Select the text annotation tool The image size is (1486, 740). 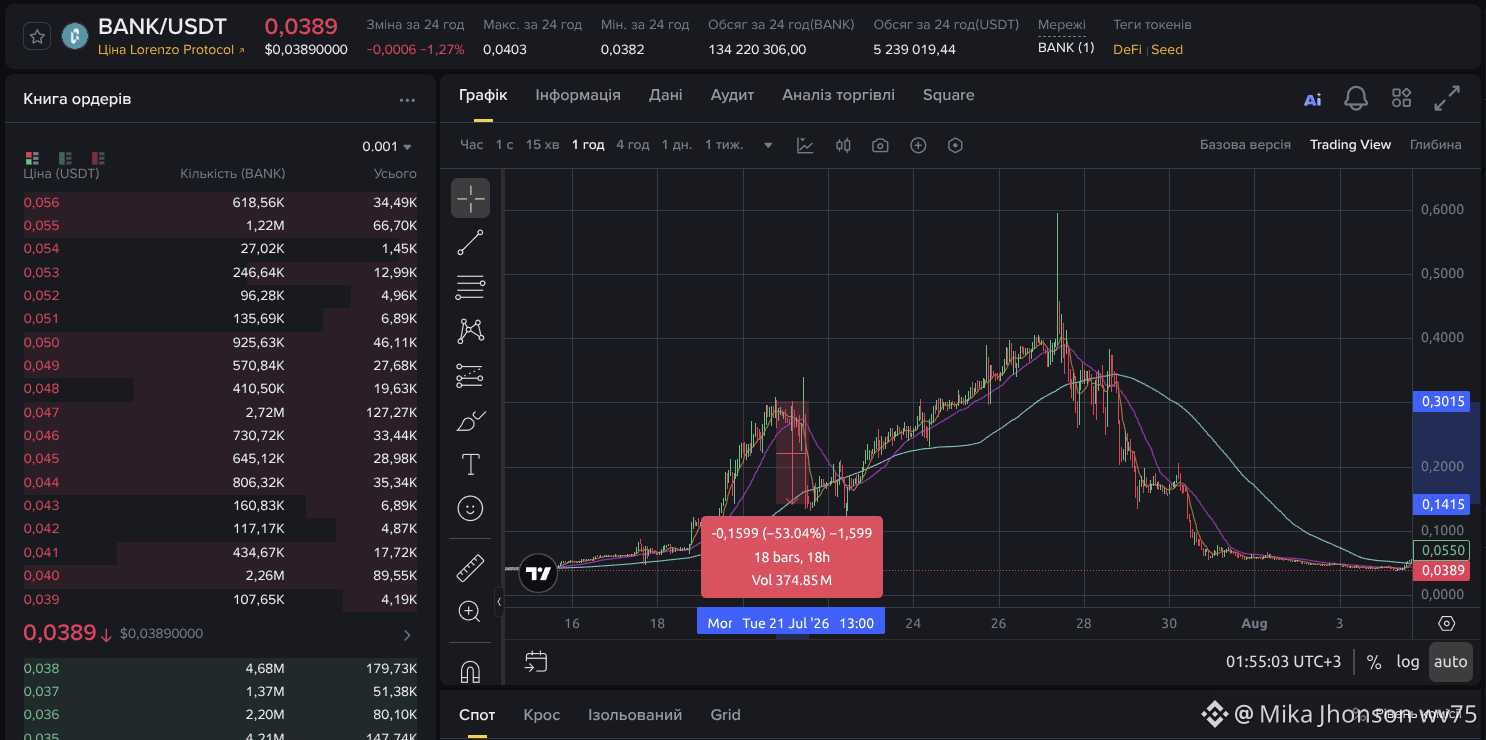pos(470,464)
